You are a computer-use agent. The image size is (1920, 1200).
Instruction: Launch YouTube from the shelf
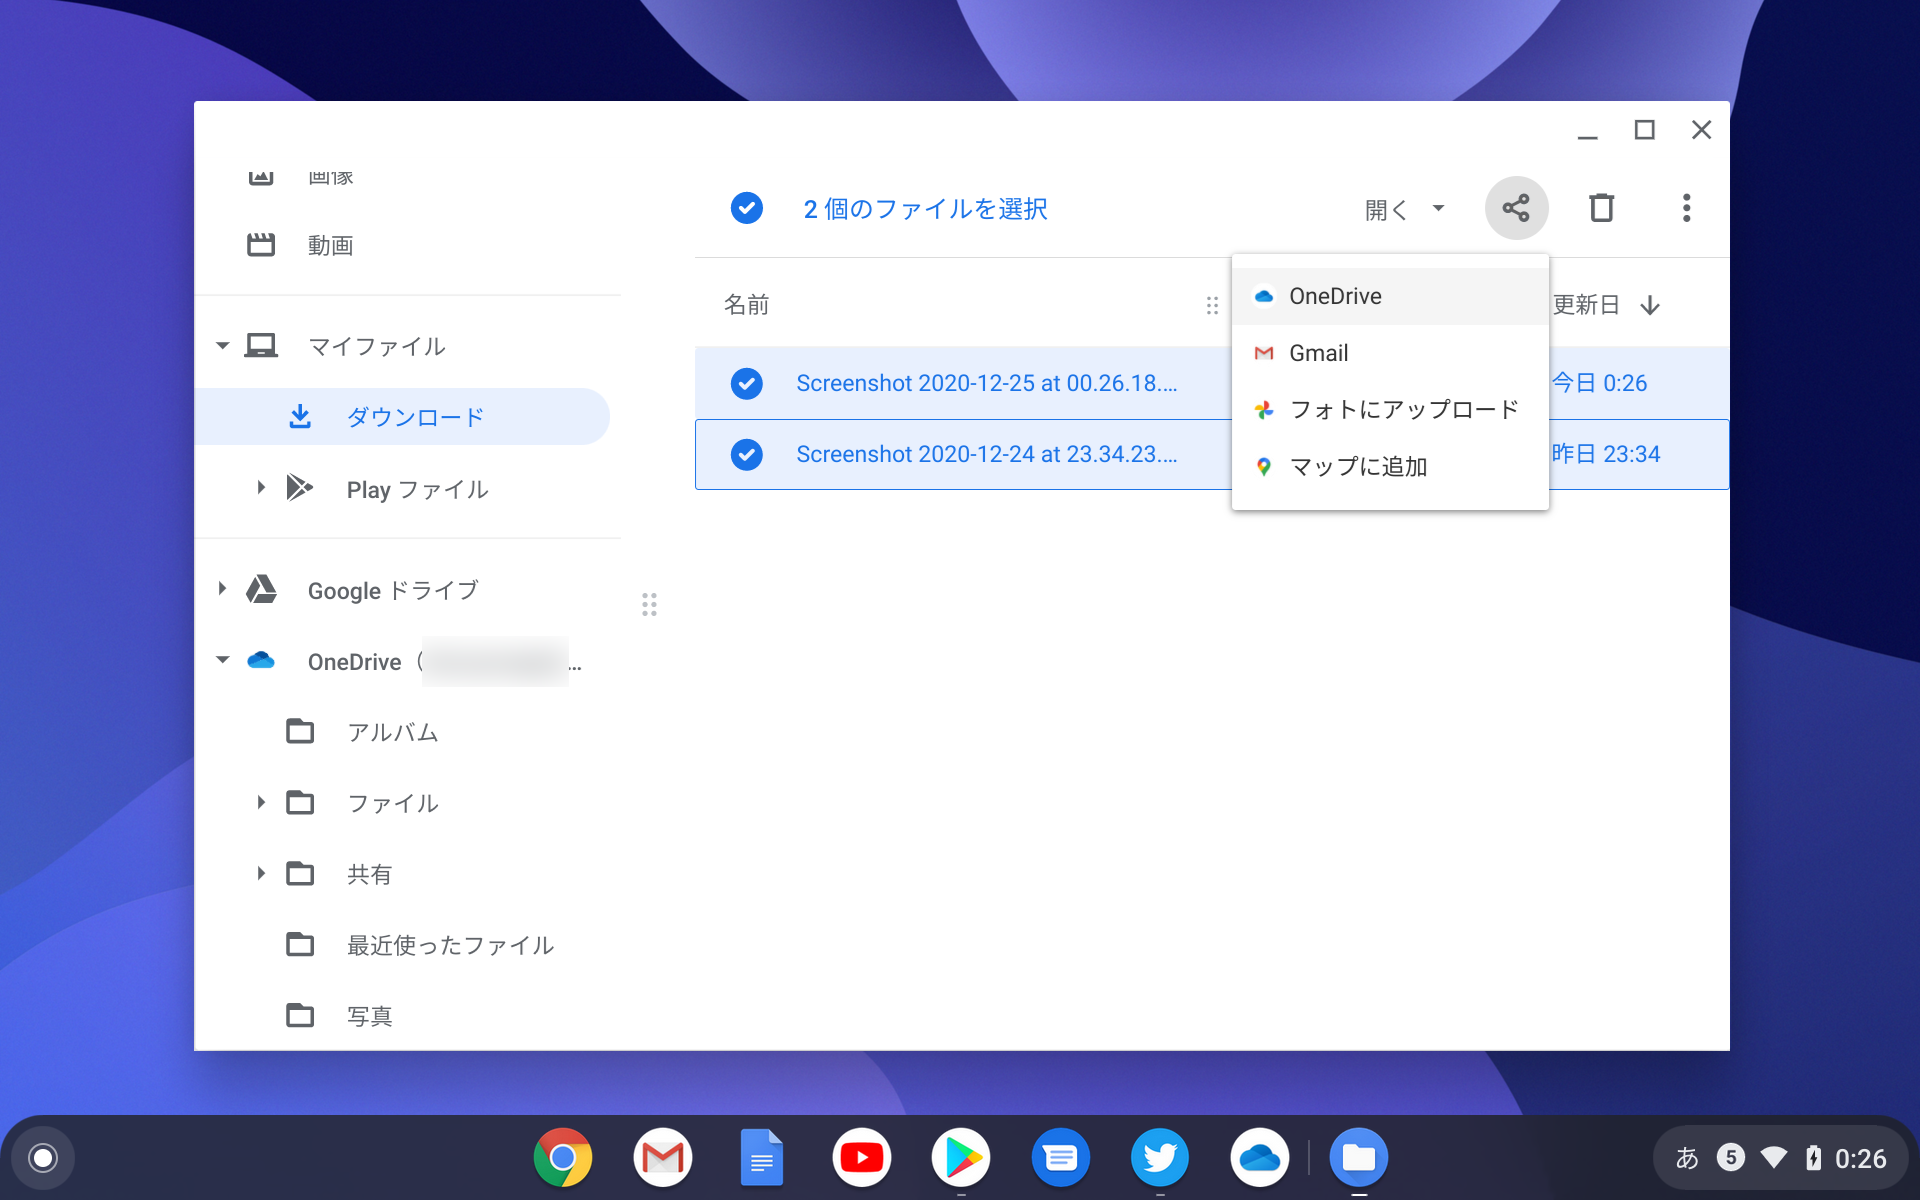861,1157
